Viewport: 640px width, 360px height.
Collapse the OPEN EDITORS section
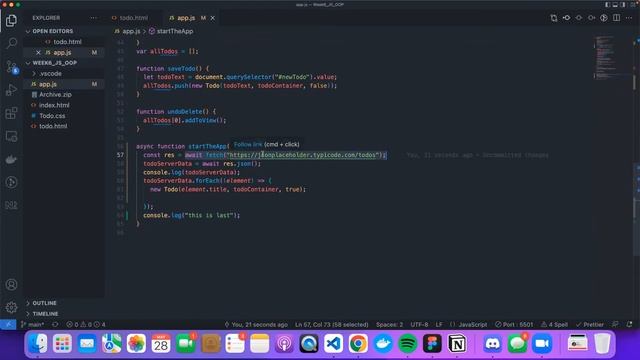click(x=53, y=31)
